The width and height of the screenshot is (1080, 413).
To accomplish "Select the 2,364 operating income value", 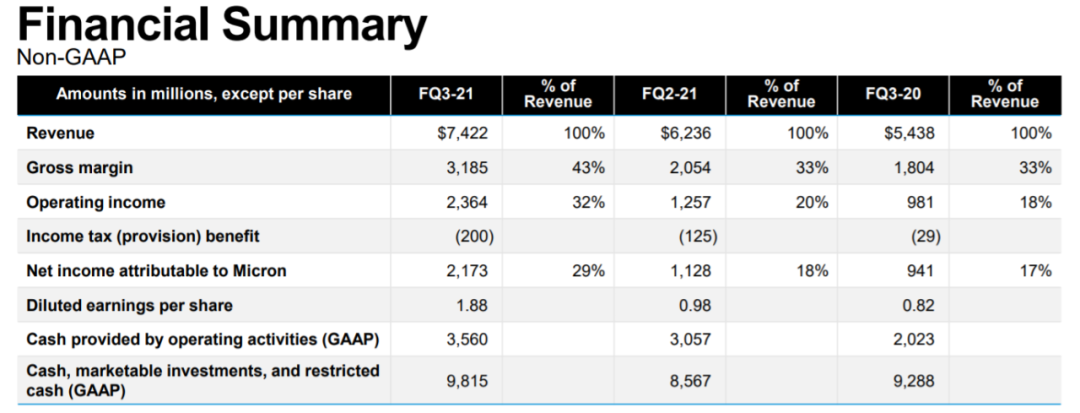I will coord(466,202).
